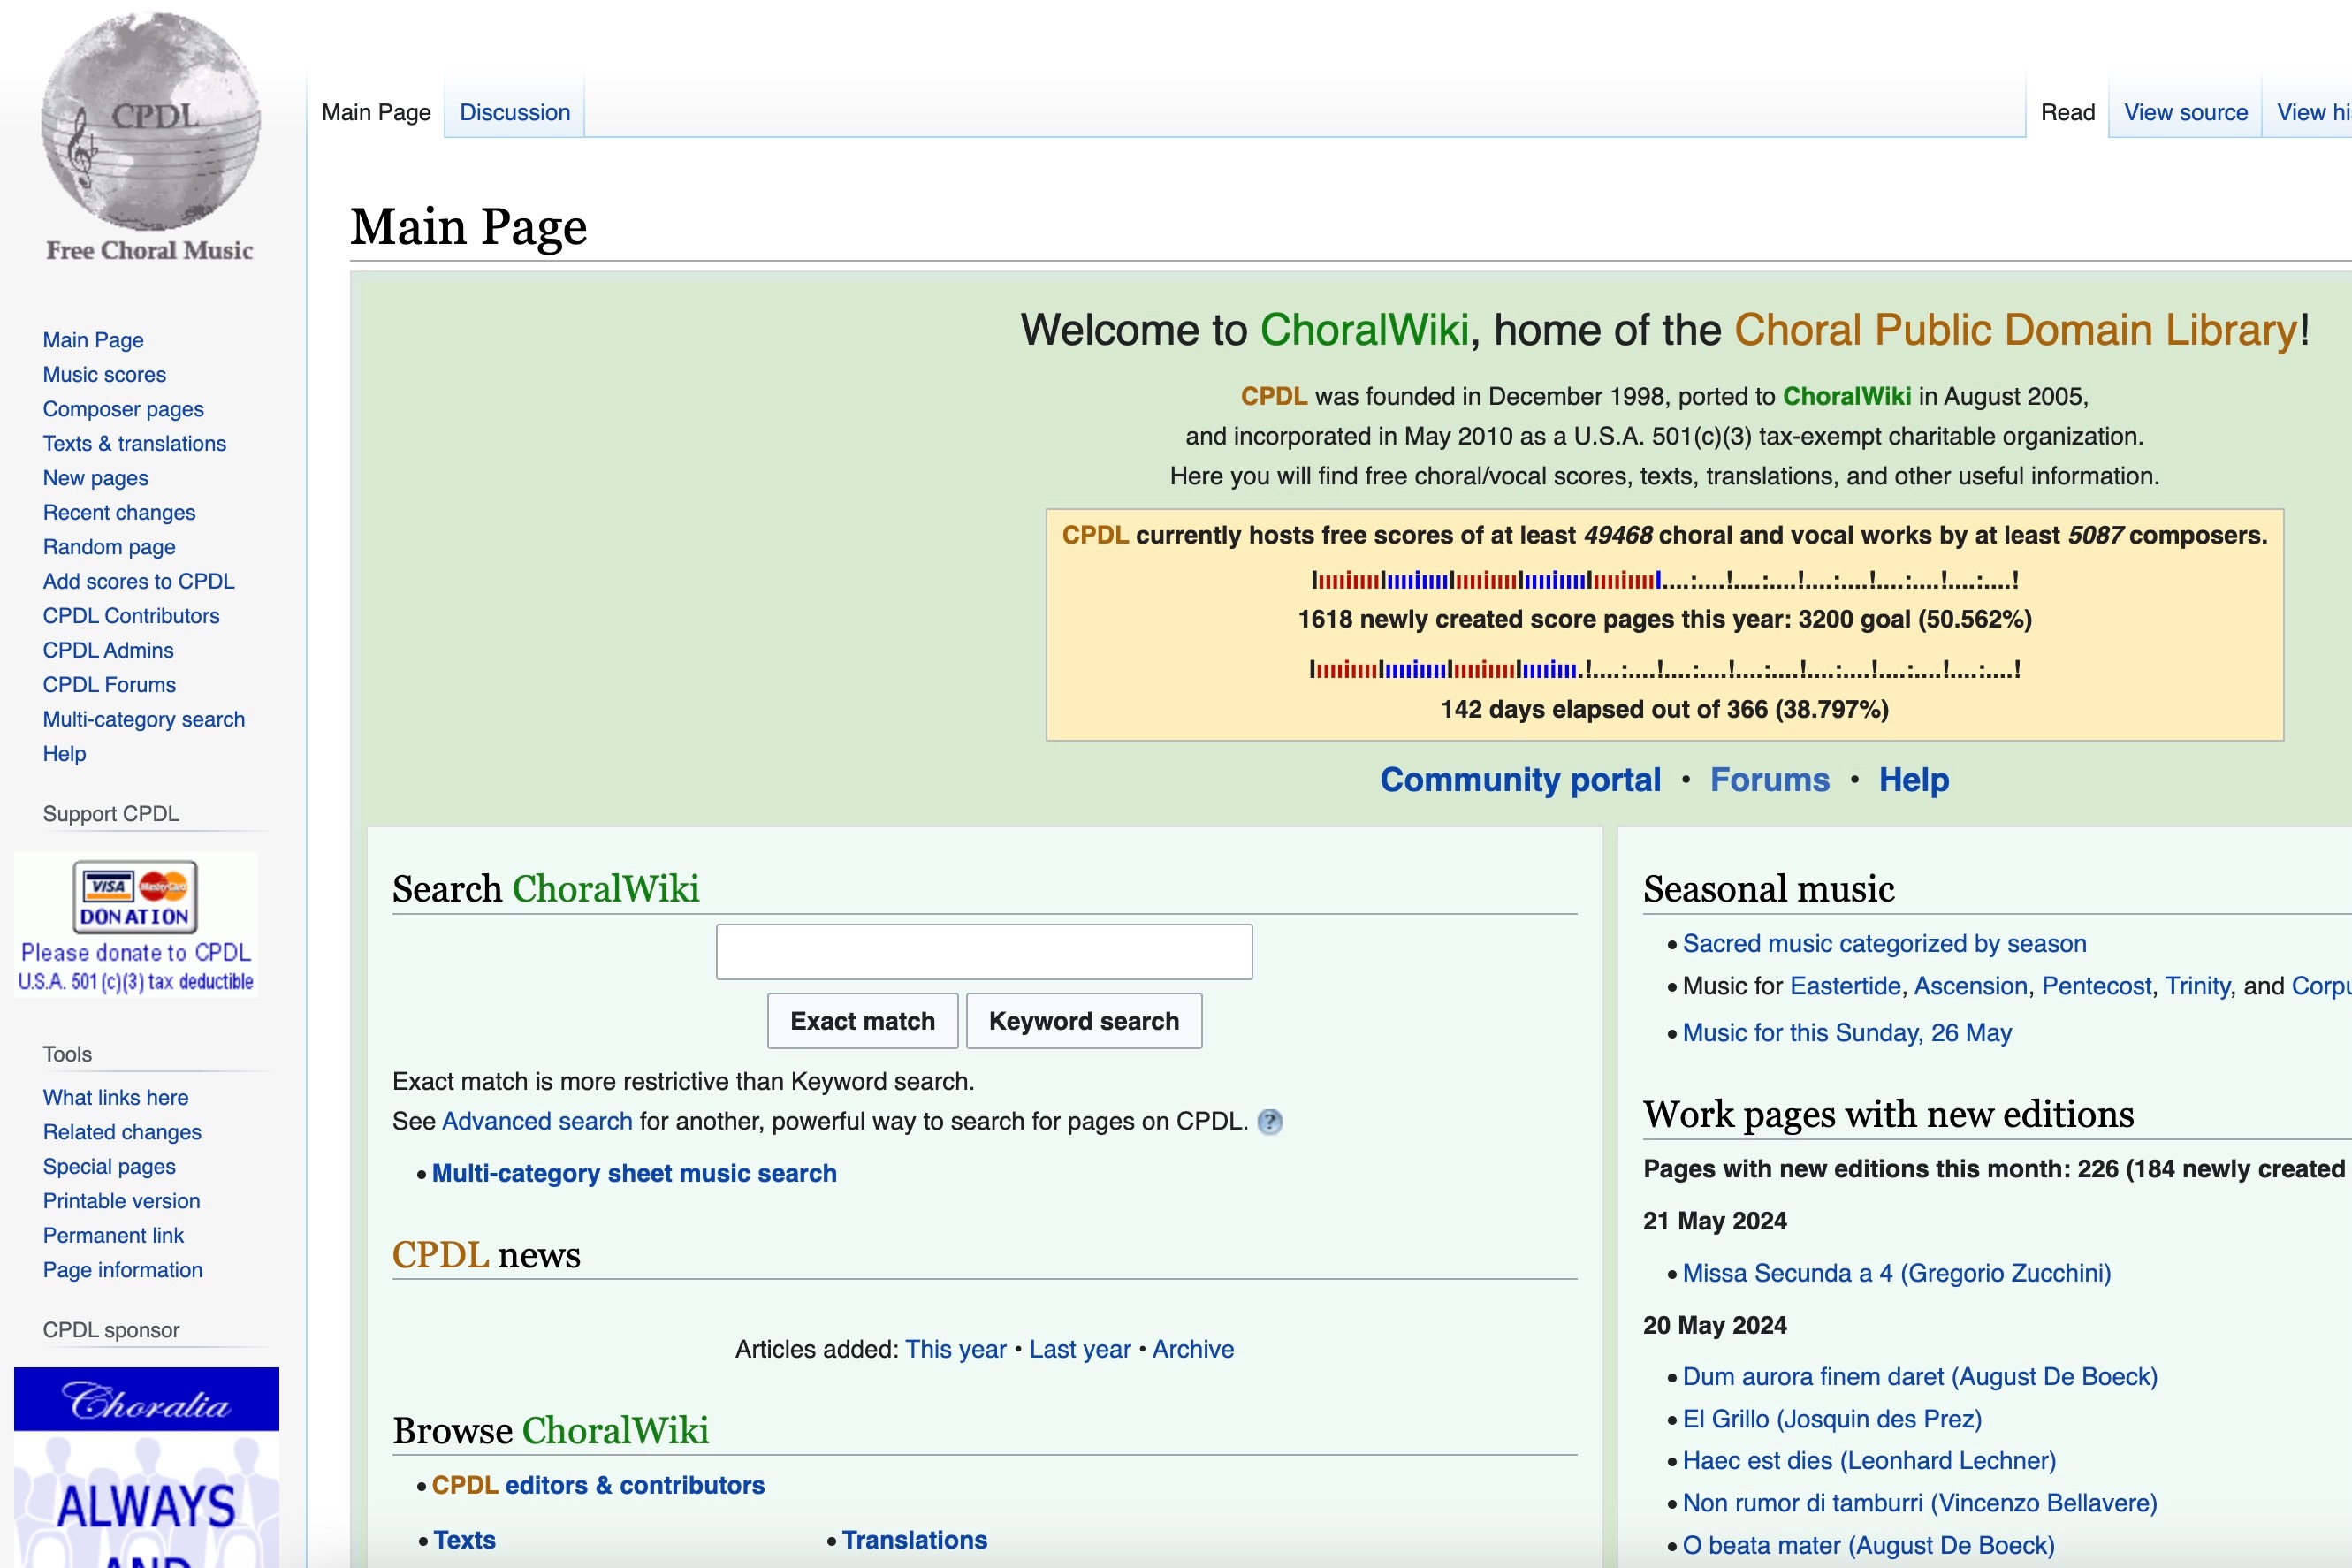The image size is (2352, 1568).
Task: Open the sidebar Help link
Action: point(64,754)
